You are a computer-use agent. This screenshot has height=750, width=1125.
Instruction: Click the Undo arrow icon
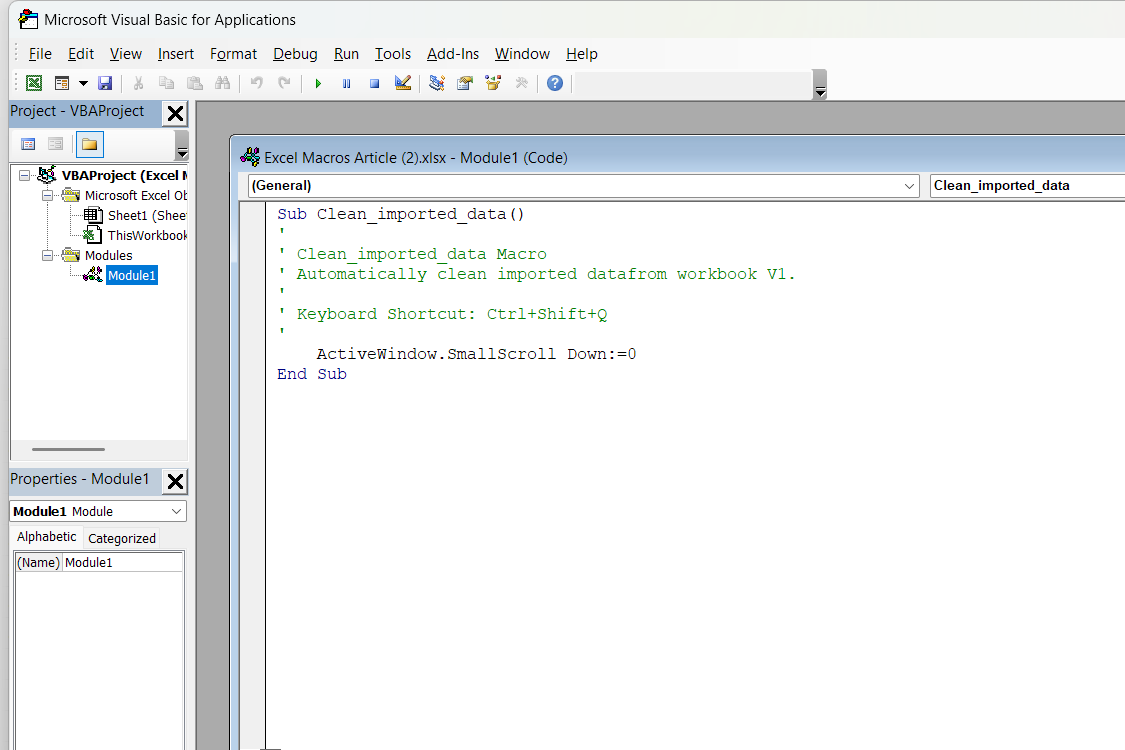click(256, 83)
